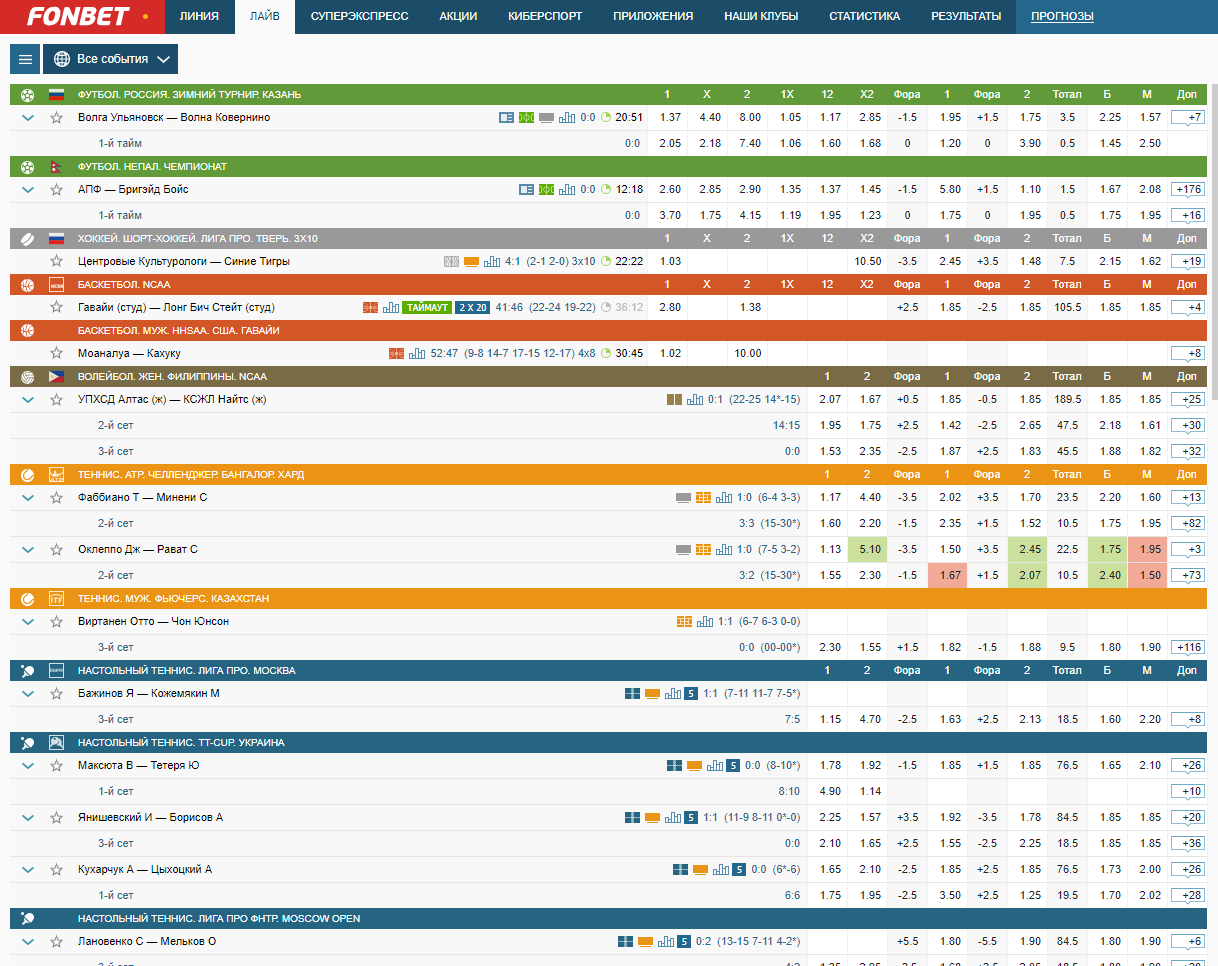Toggle favorite star for Моаналуа — Кахуку
The width and height of the screenshot is (1218, 966).
56,354
